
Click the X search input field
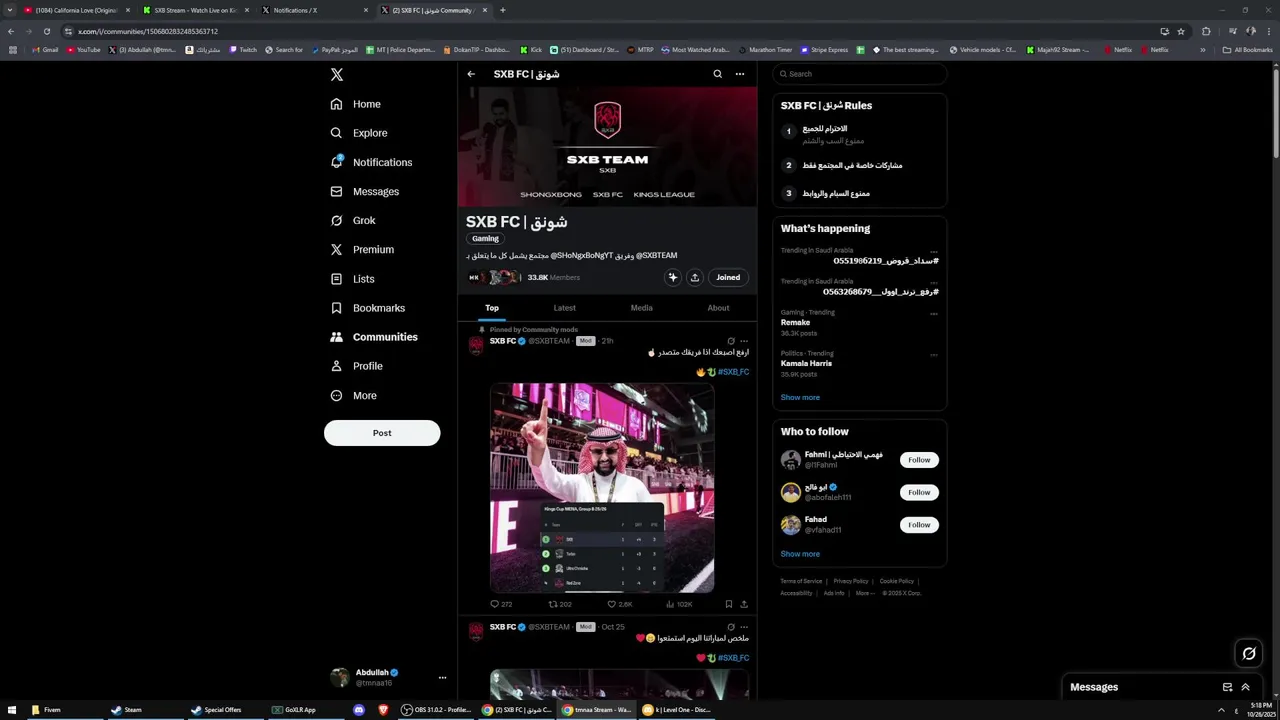coord(860,74)
